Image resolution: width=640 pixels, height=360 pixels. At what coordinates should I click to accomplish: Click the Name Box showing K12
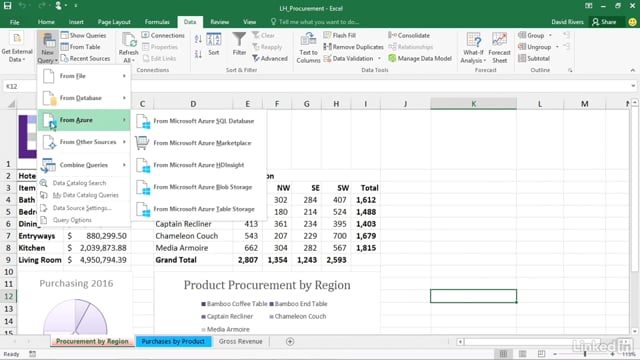click(20, 86)
